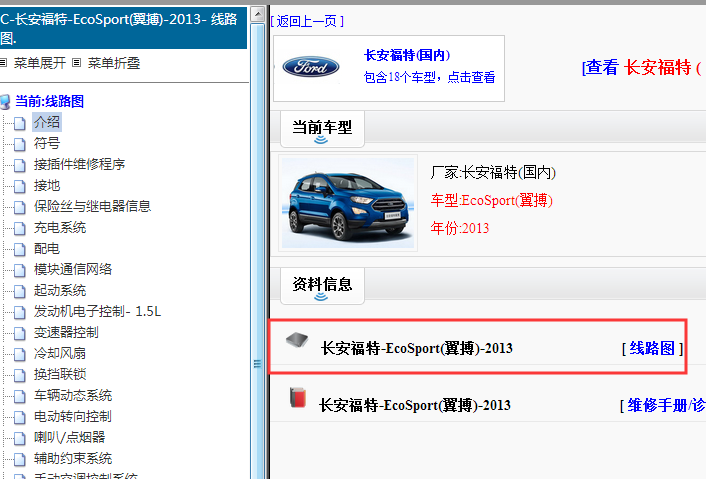Click the 车型:EcoSport(翼搏) text
706x479 pixels.
(492, 200)
